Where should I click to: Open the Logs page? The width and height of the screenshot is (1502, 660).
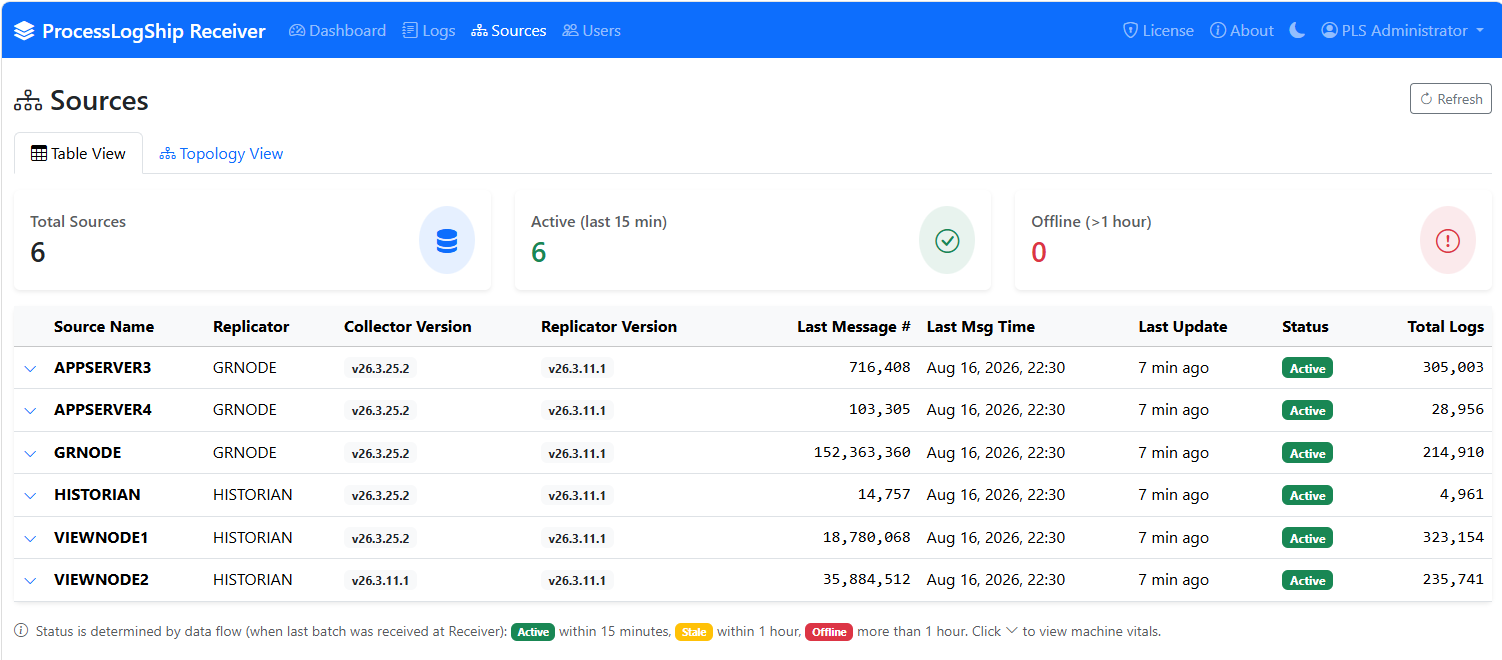(x=429, y=31)
